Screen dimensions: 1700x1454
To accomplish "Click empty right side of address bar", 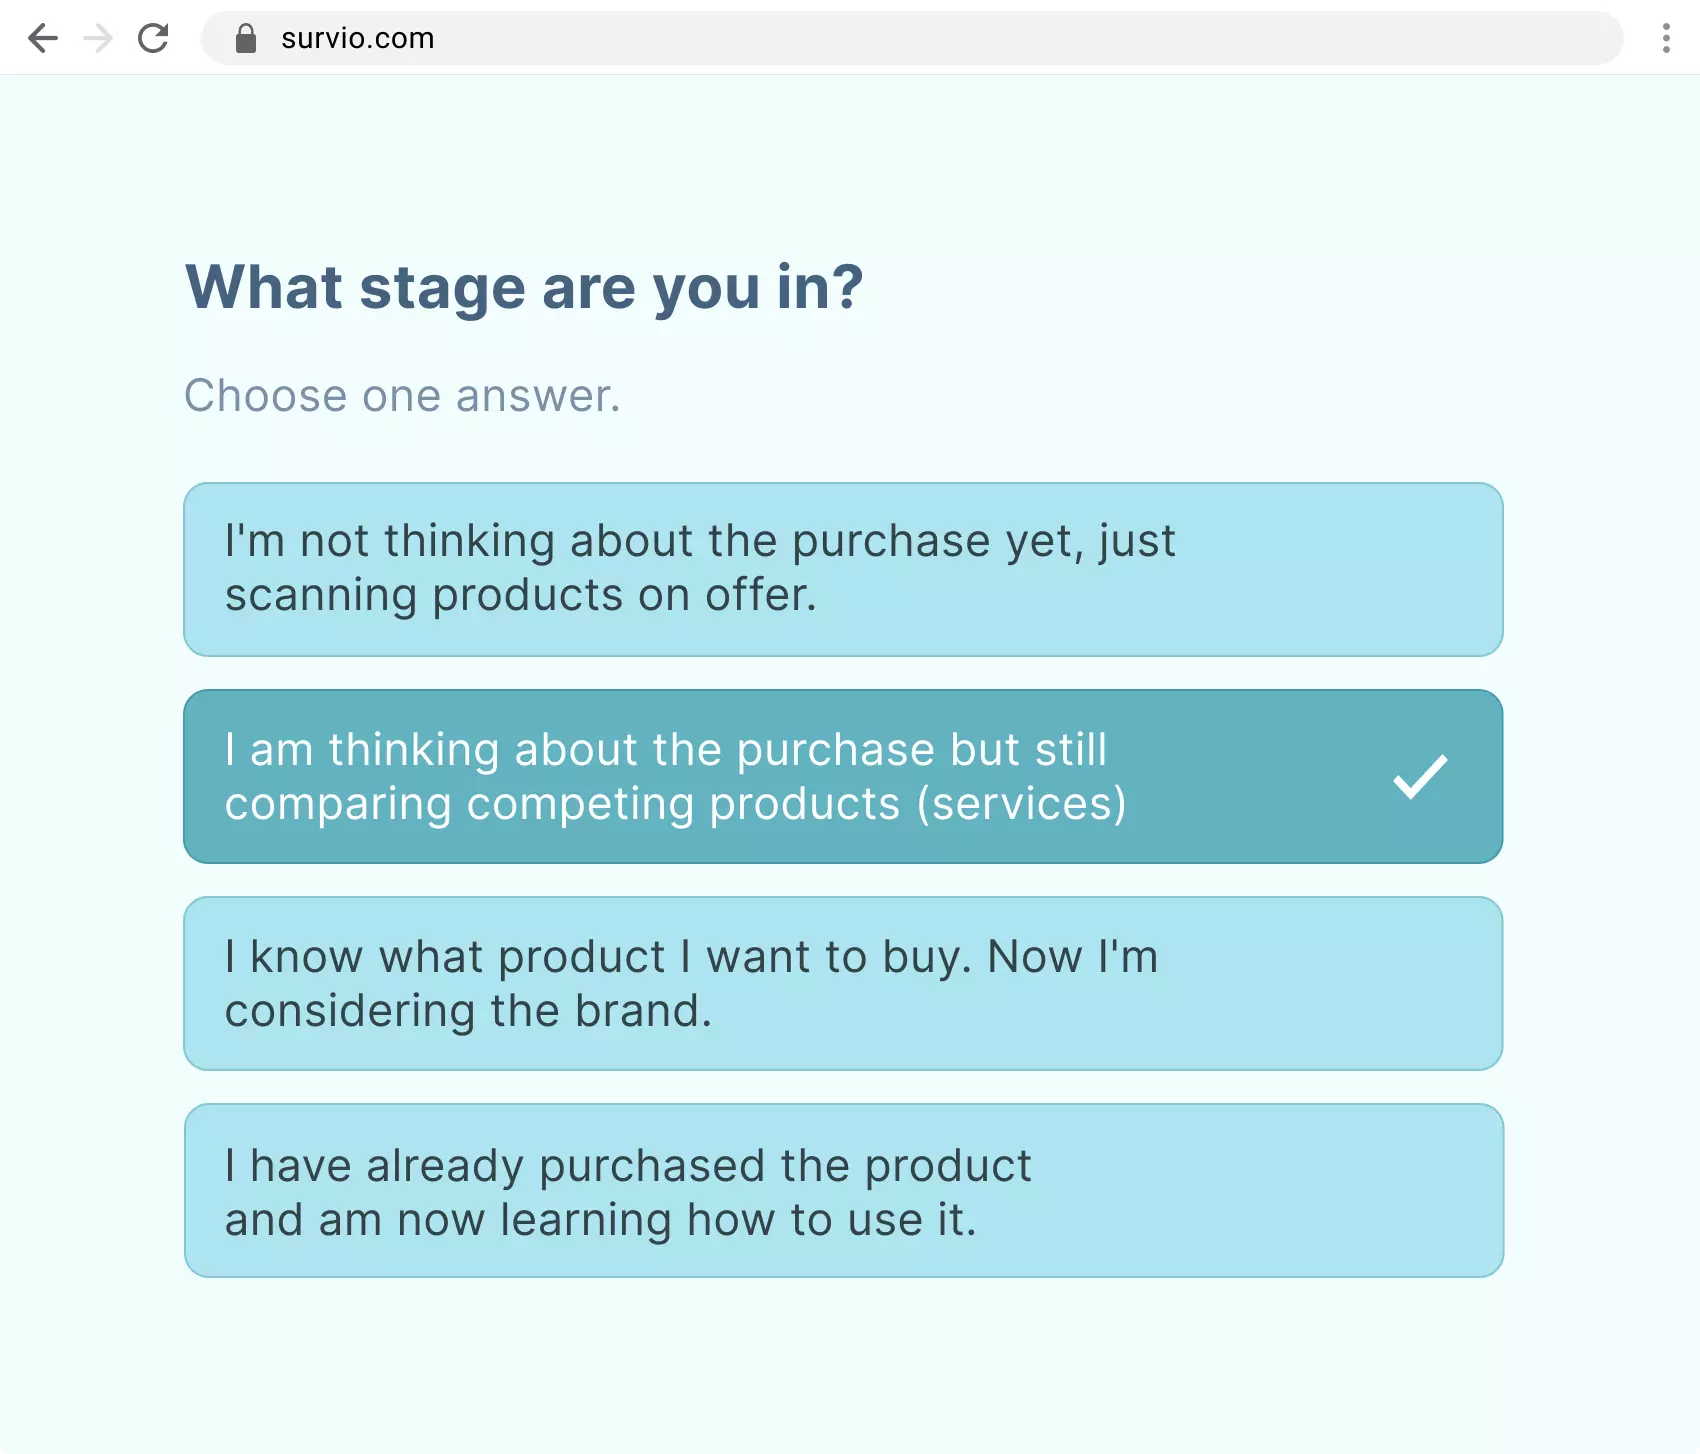I will tap(1300, 38).
